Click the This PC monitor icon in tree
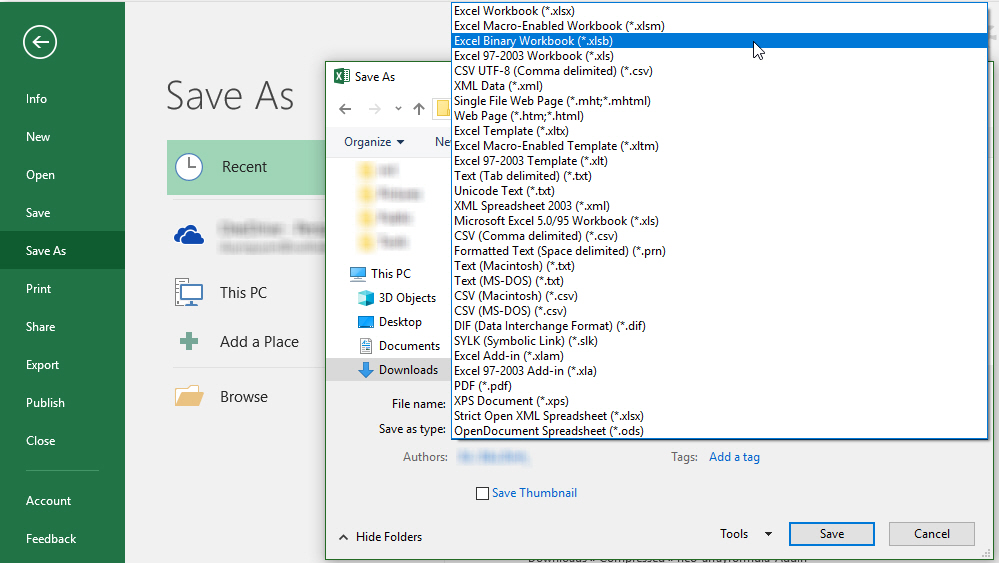 pyautogui.click(x=358, y=274)
